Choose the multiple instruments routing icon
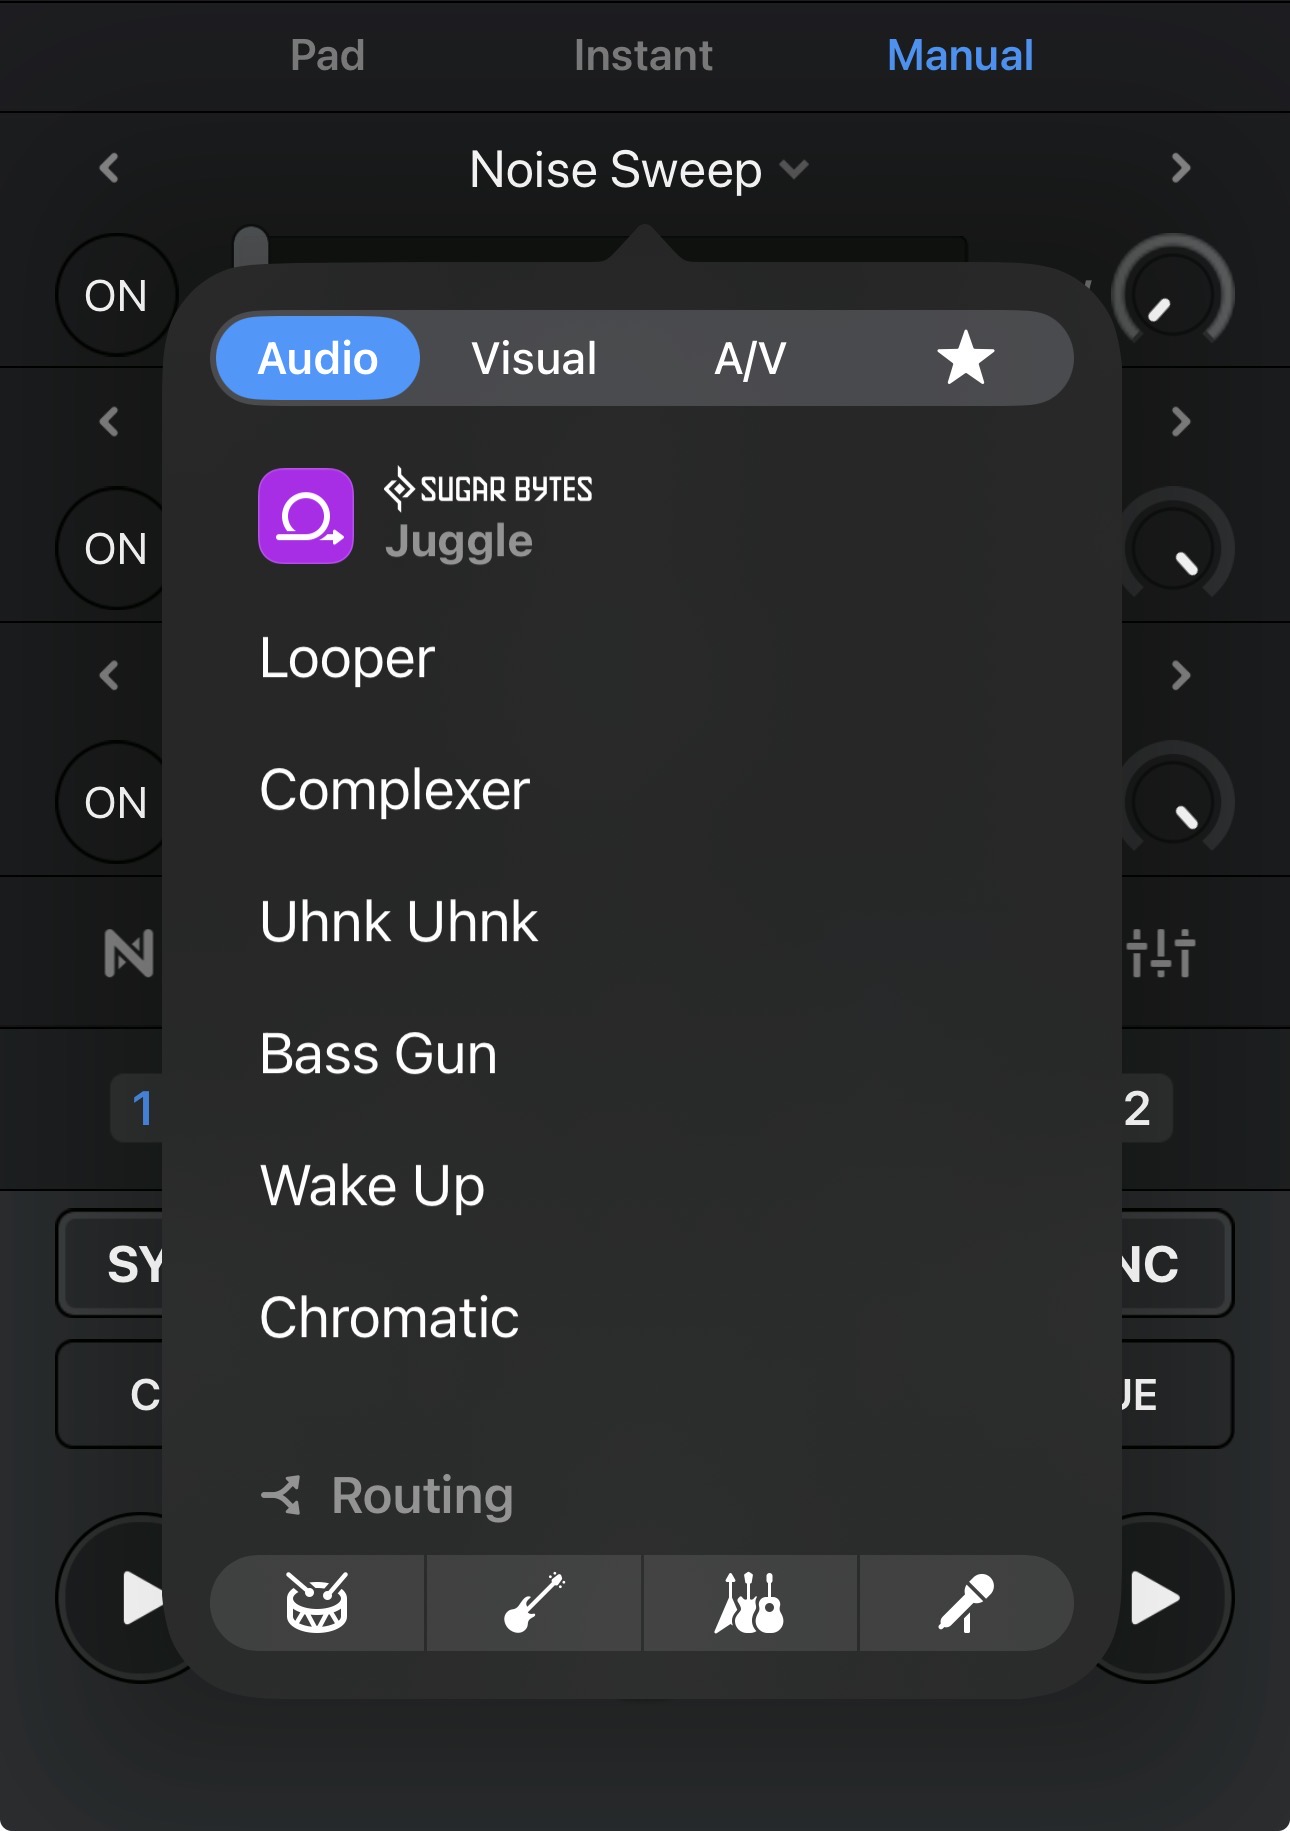Viewport: 1290px width, 1831px height. (750, 1602)
